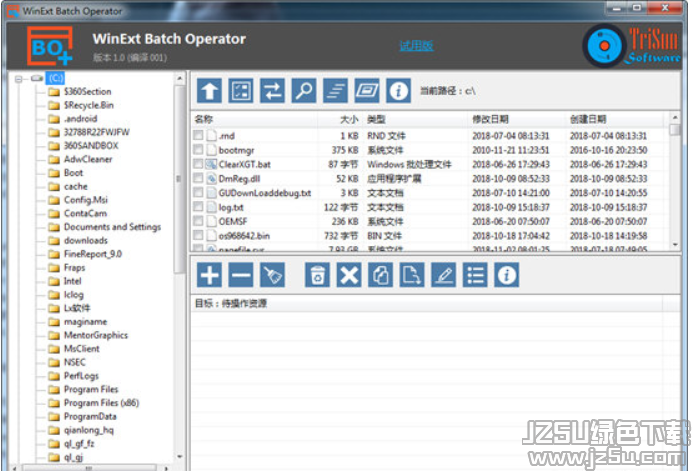Select the $360Section folder

[x=87, y=92]
